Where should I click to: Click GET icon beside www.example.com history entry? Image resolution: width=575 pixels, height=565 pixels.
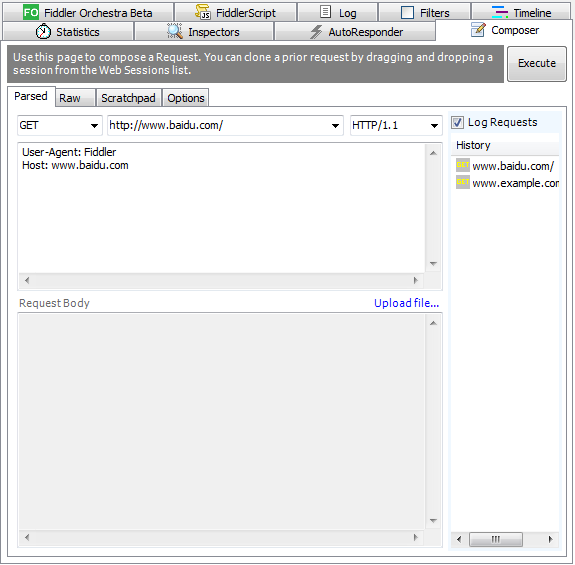click(463, 182)
